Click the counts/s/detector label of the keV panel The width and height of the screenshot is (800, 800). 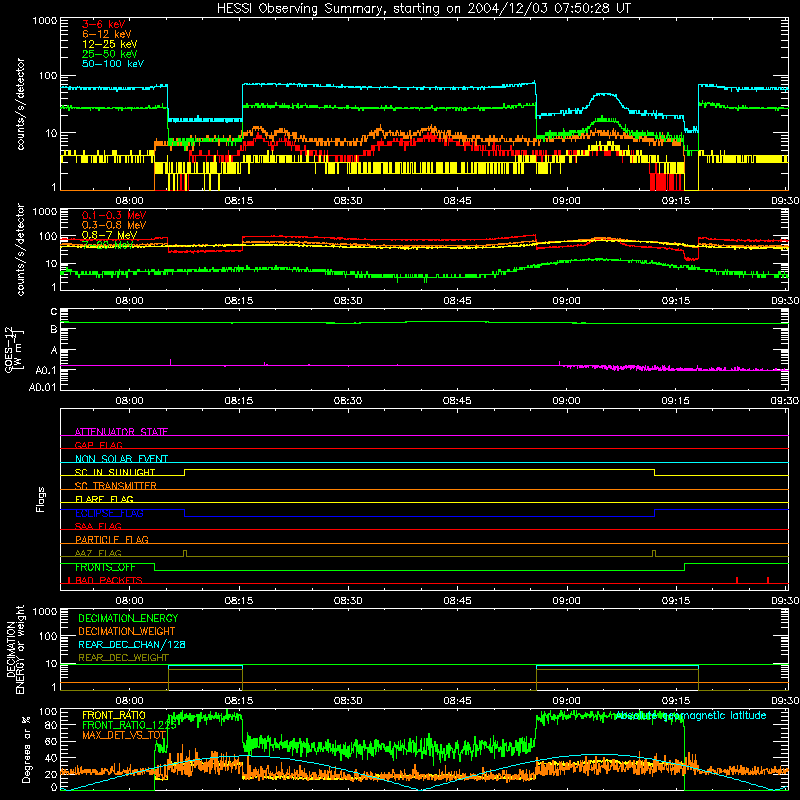tap(20, 104)
